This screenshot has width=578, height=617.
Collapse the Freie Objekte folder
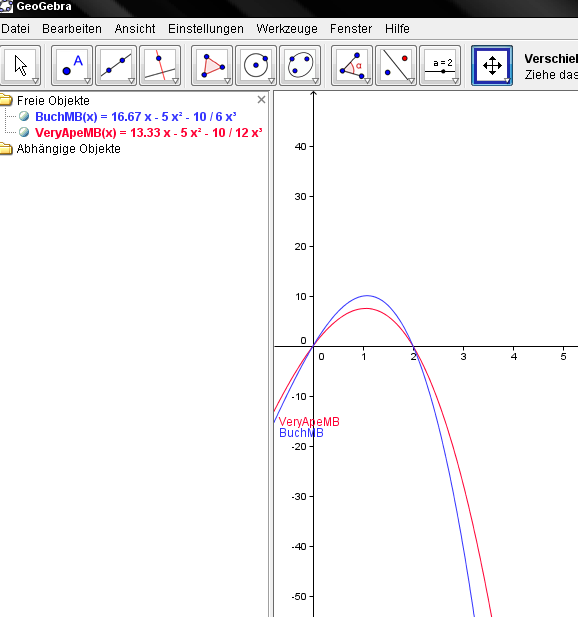coord(6,100)
